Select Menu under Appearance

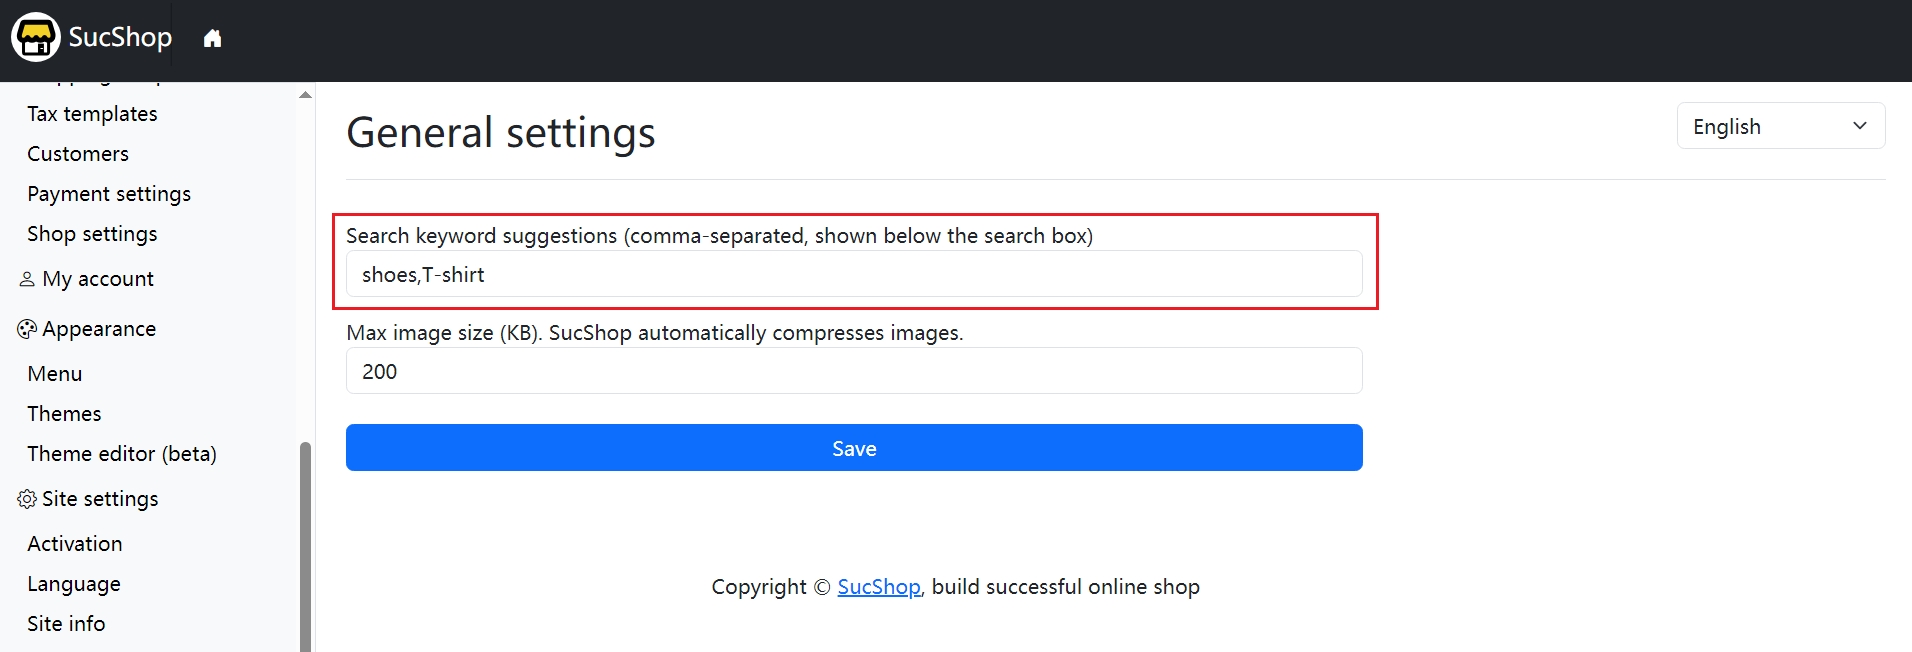tap(55, 374)
